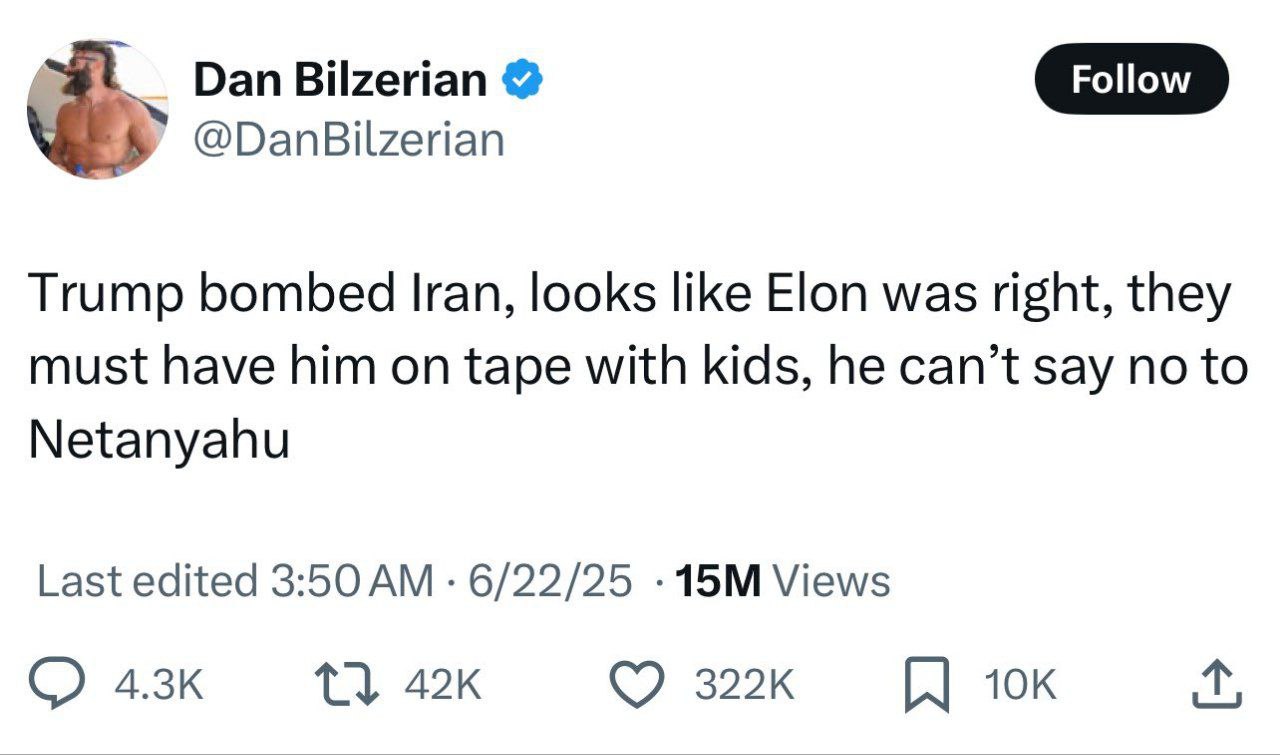Click the Dan Bilzerian display name

340,79
